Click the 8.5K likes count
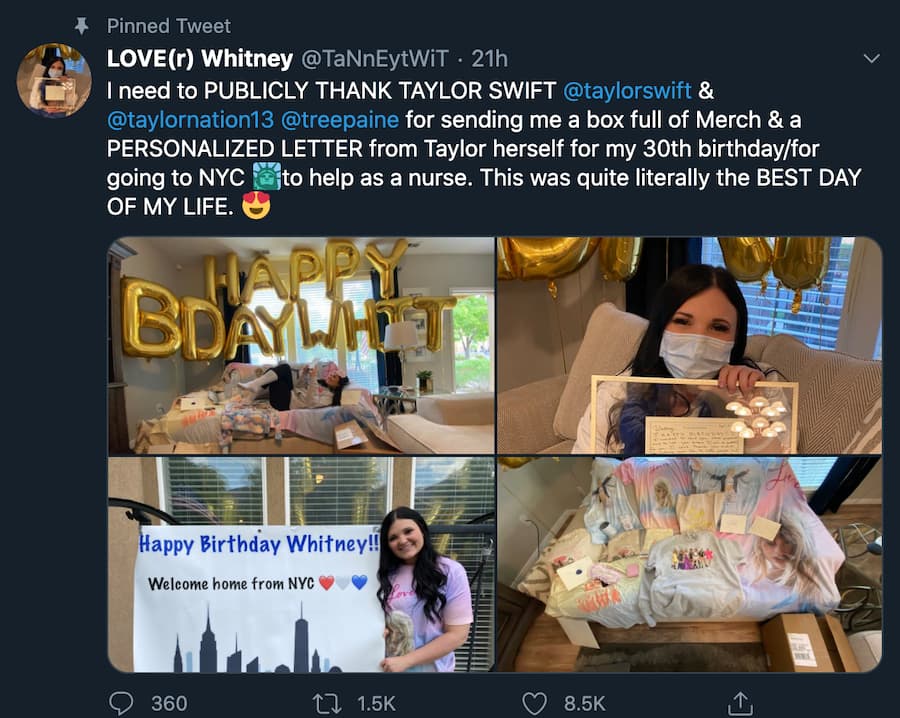Viewport: 900px width, 718px height. [x=584, y=703]
